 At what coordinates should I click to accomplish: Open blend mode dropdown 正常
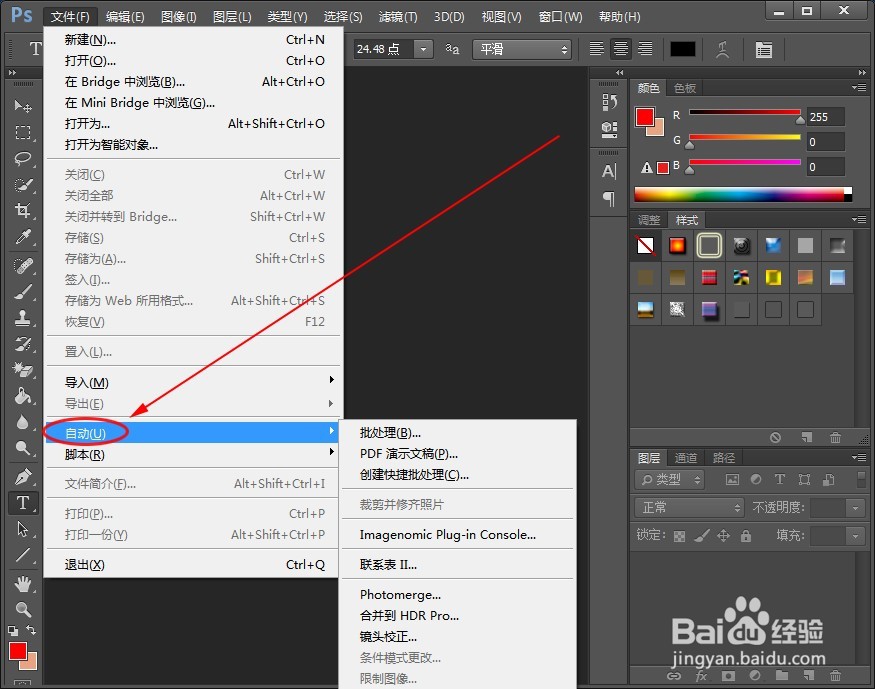click(x=690, y=508)
